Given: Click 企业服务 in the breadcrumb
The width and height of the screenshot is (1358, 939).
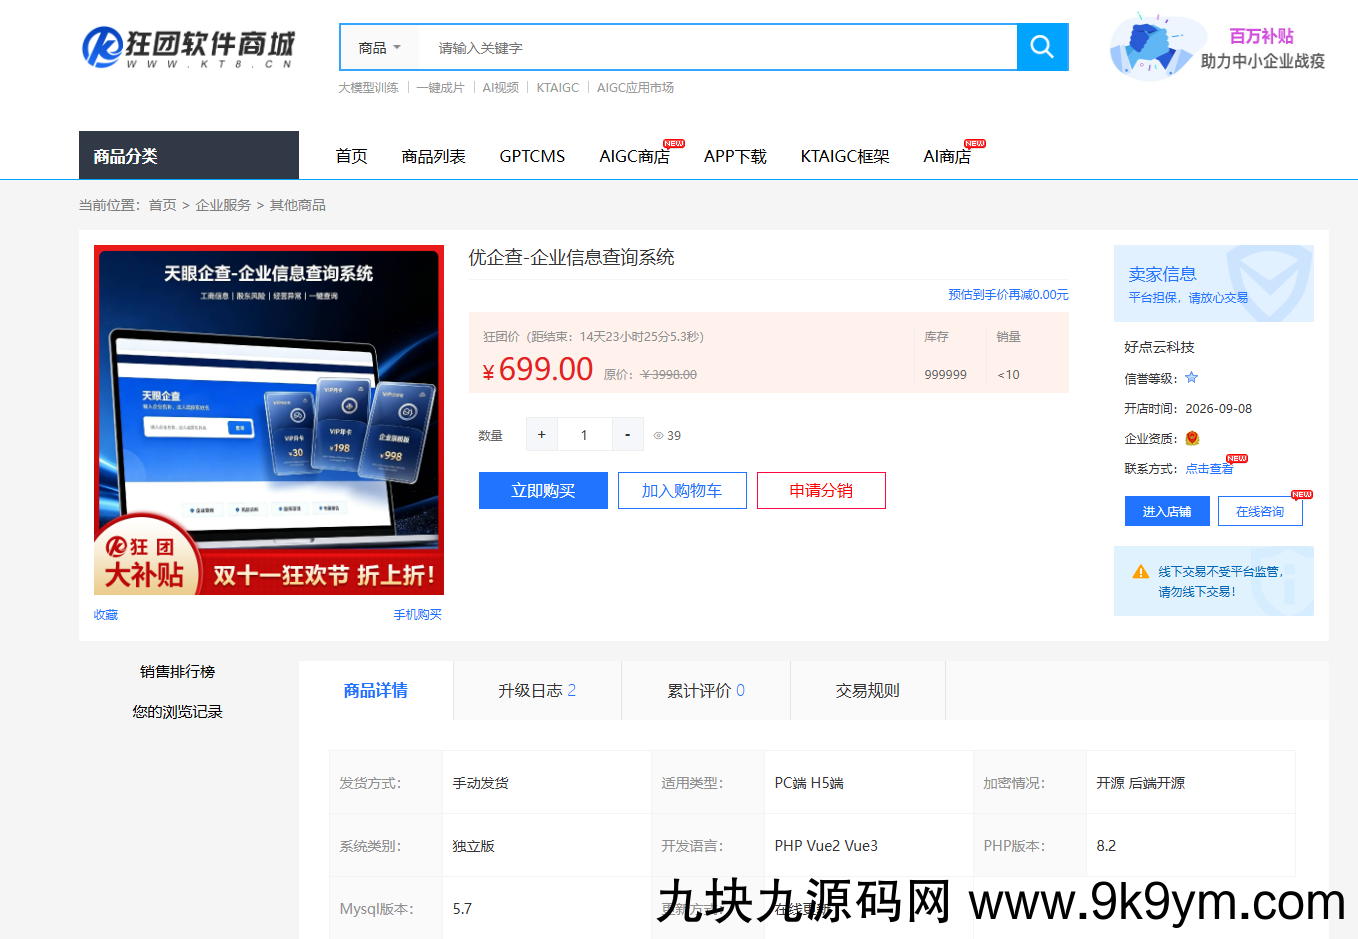Looking at the screenshot, I should coord(223,205).
